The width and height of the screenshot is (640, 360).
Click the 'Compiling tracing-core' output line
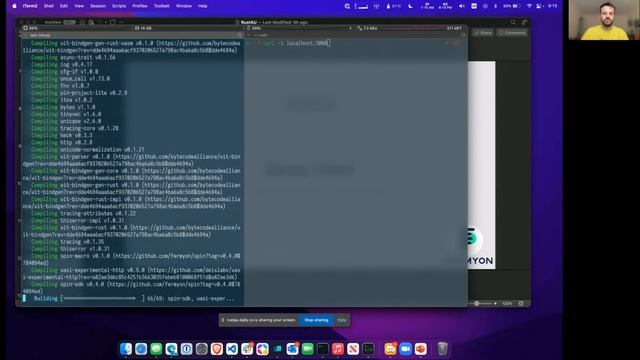coord(75,128)
